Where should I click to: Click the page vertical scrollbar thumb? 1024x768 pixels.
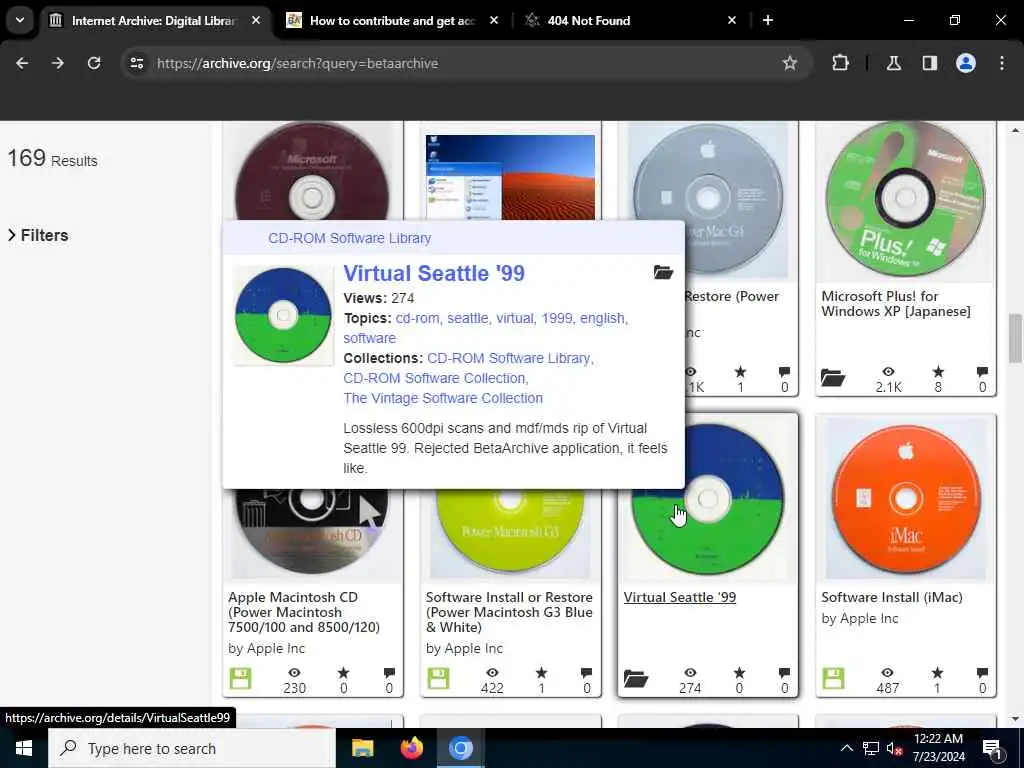click(1015, 338)
